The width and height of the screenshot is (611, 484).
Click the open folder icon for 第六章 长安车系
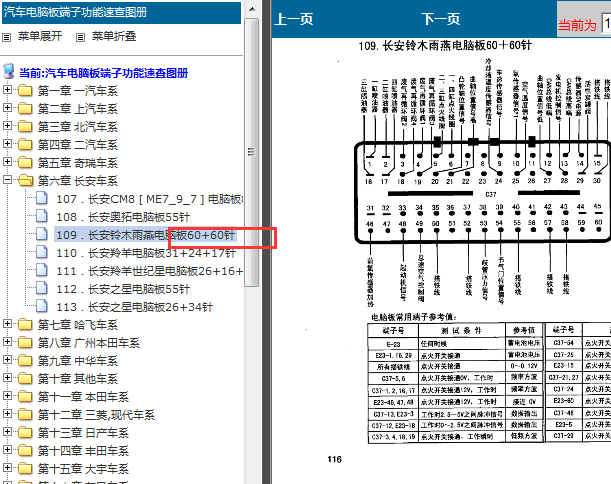pos(26,180)
